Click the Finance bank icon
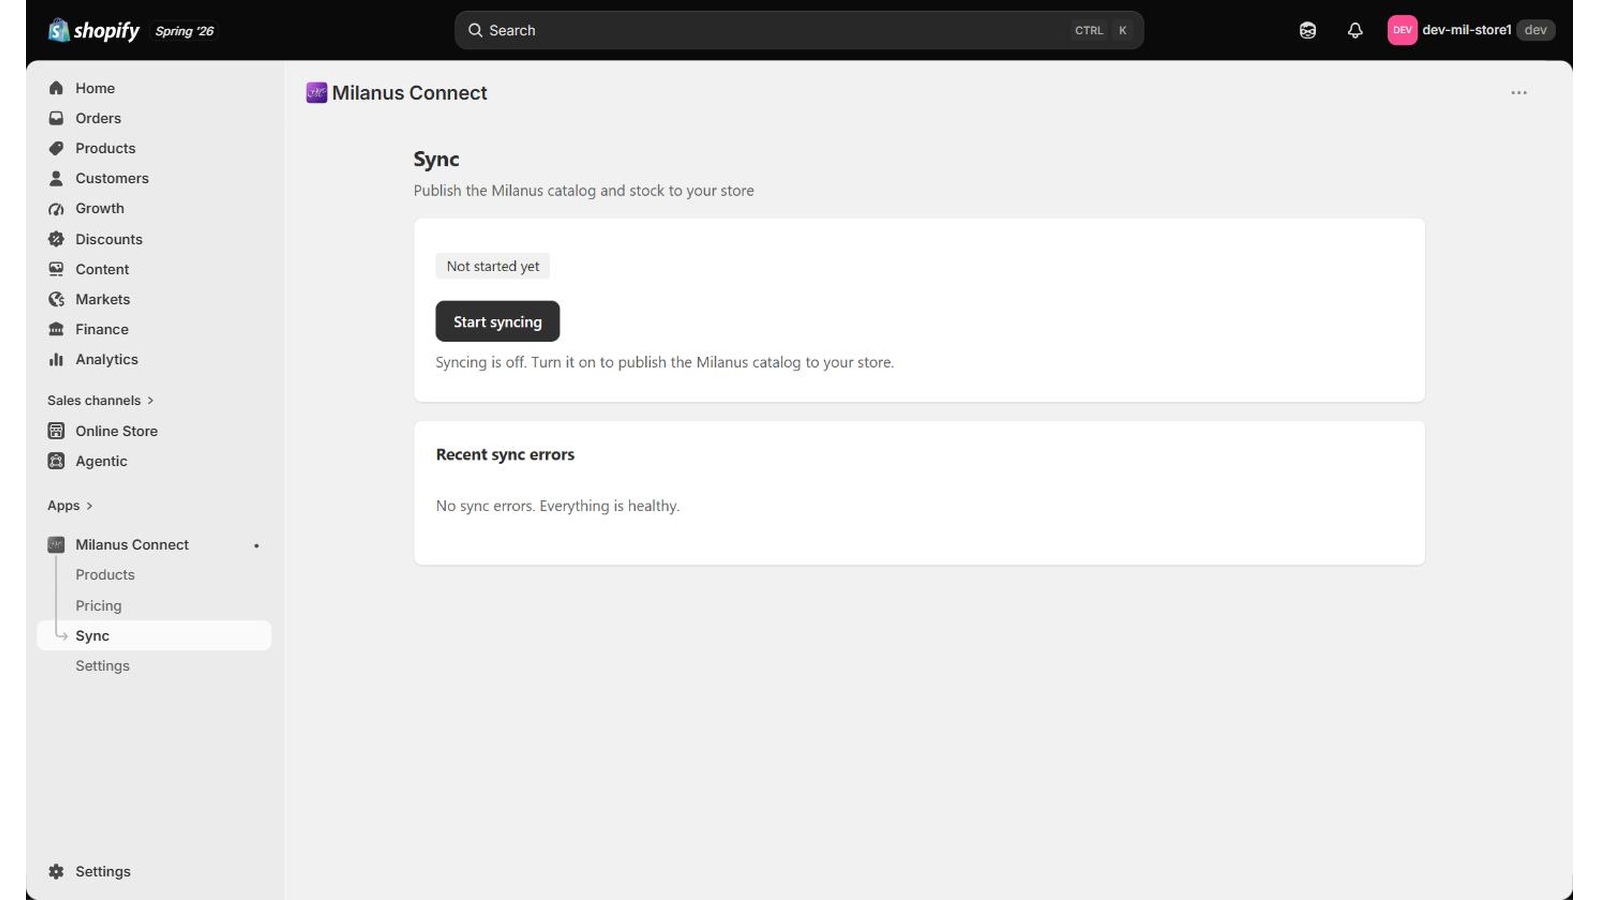The height and width of the screenshot is (900, 1600). (56, 329)
